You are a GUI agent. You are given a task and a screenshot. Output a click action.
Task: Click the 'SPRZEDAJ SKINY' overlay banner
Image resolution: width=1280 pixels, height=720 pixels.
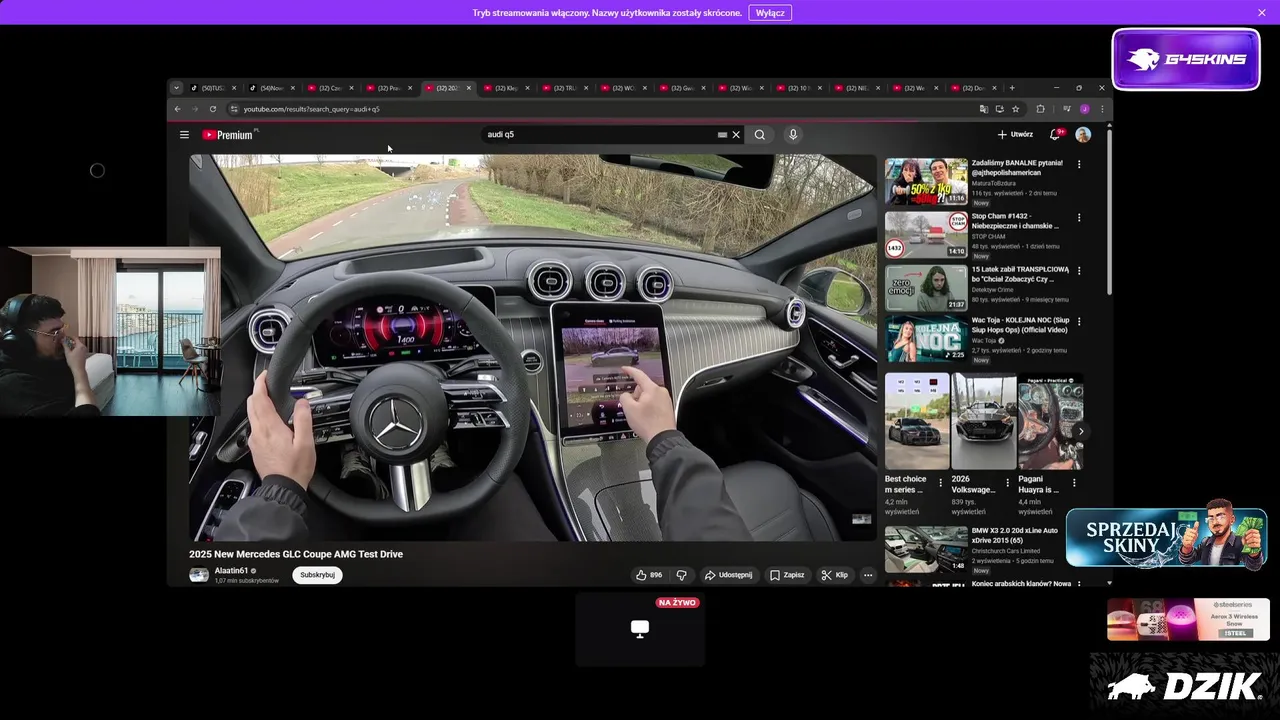(1167, 538)
